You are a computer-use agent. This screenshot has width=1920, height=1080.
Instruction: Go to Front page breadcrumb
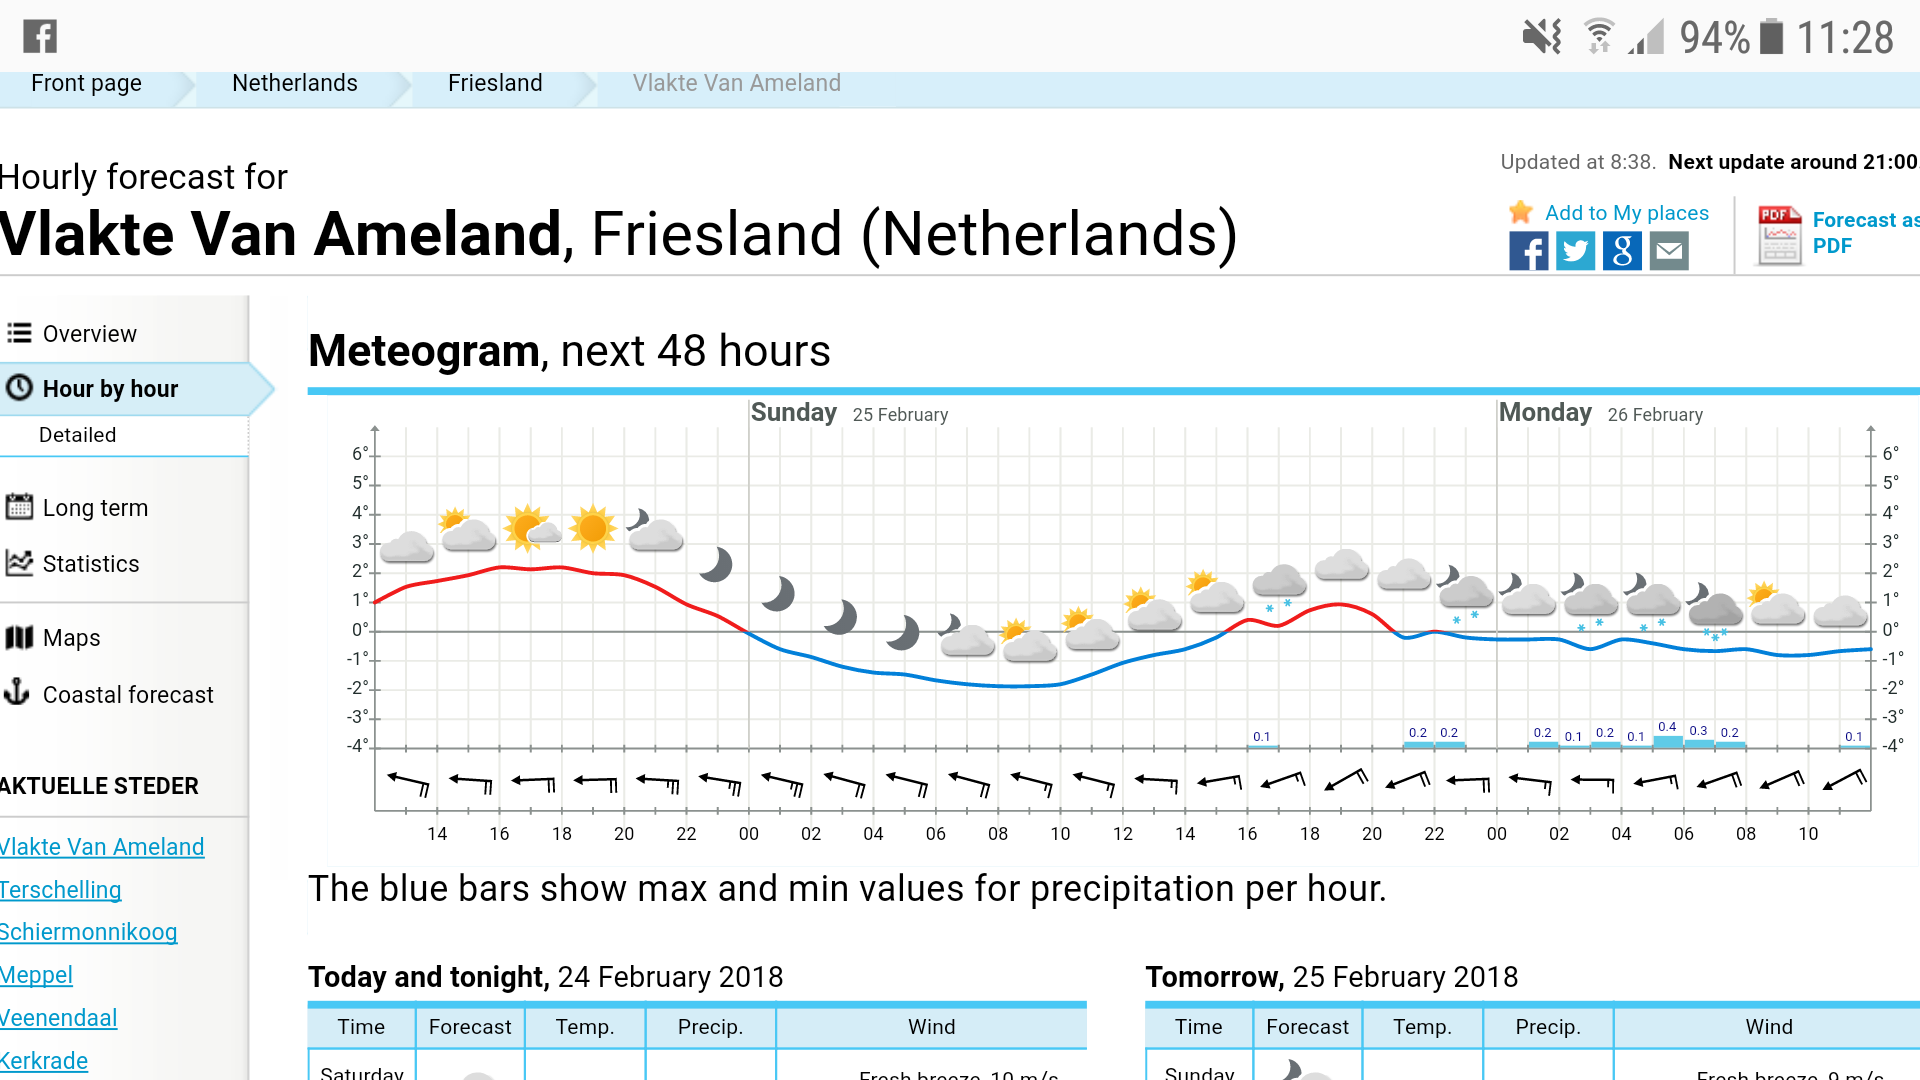(x=86, y=83)
